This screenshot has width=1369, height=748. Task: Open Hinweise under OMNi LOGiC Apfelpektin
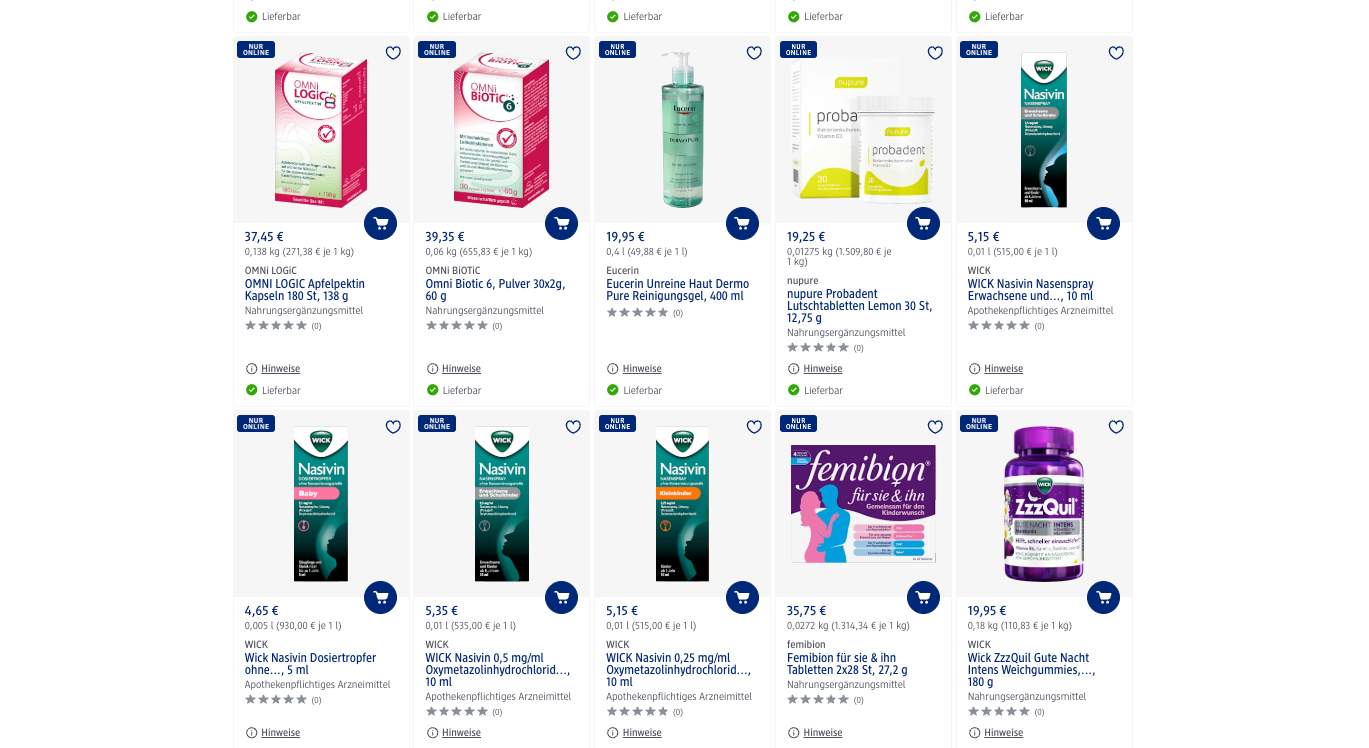(273, 369)
